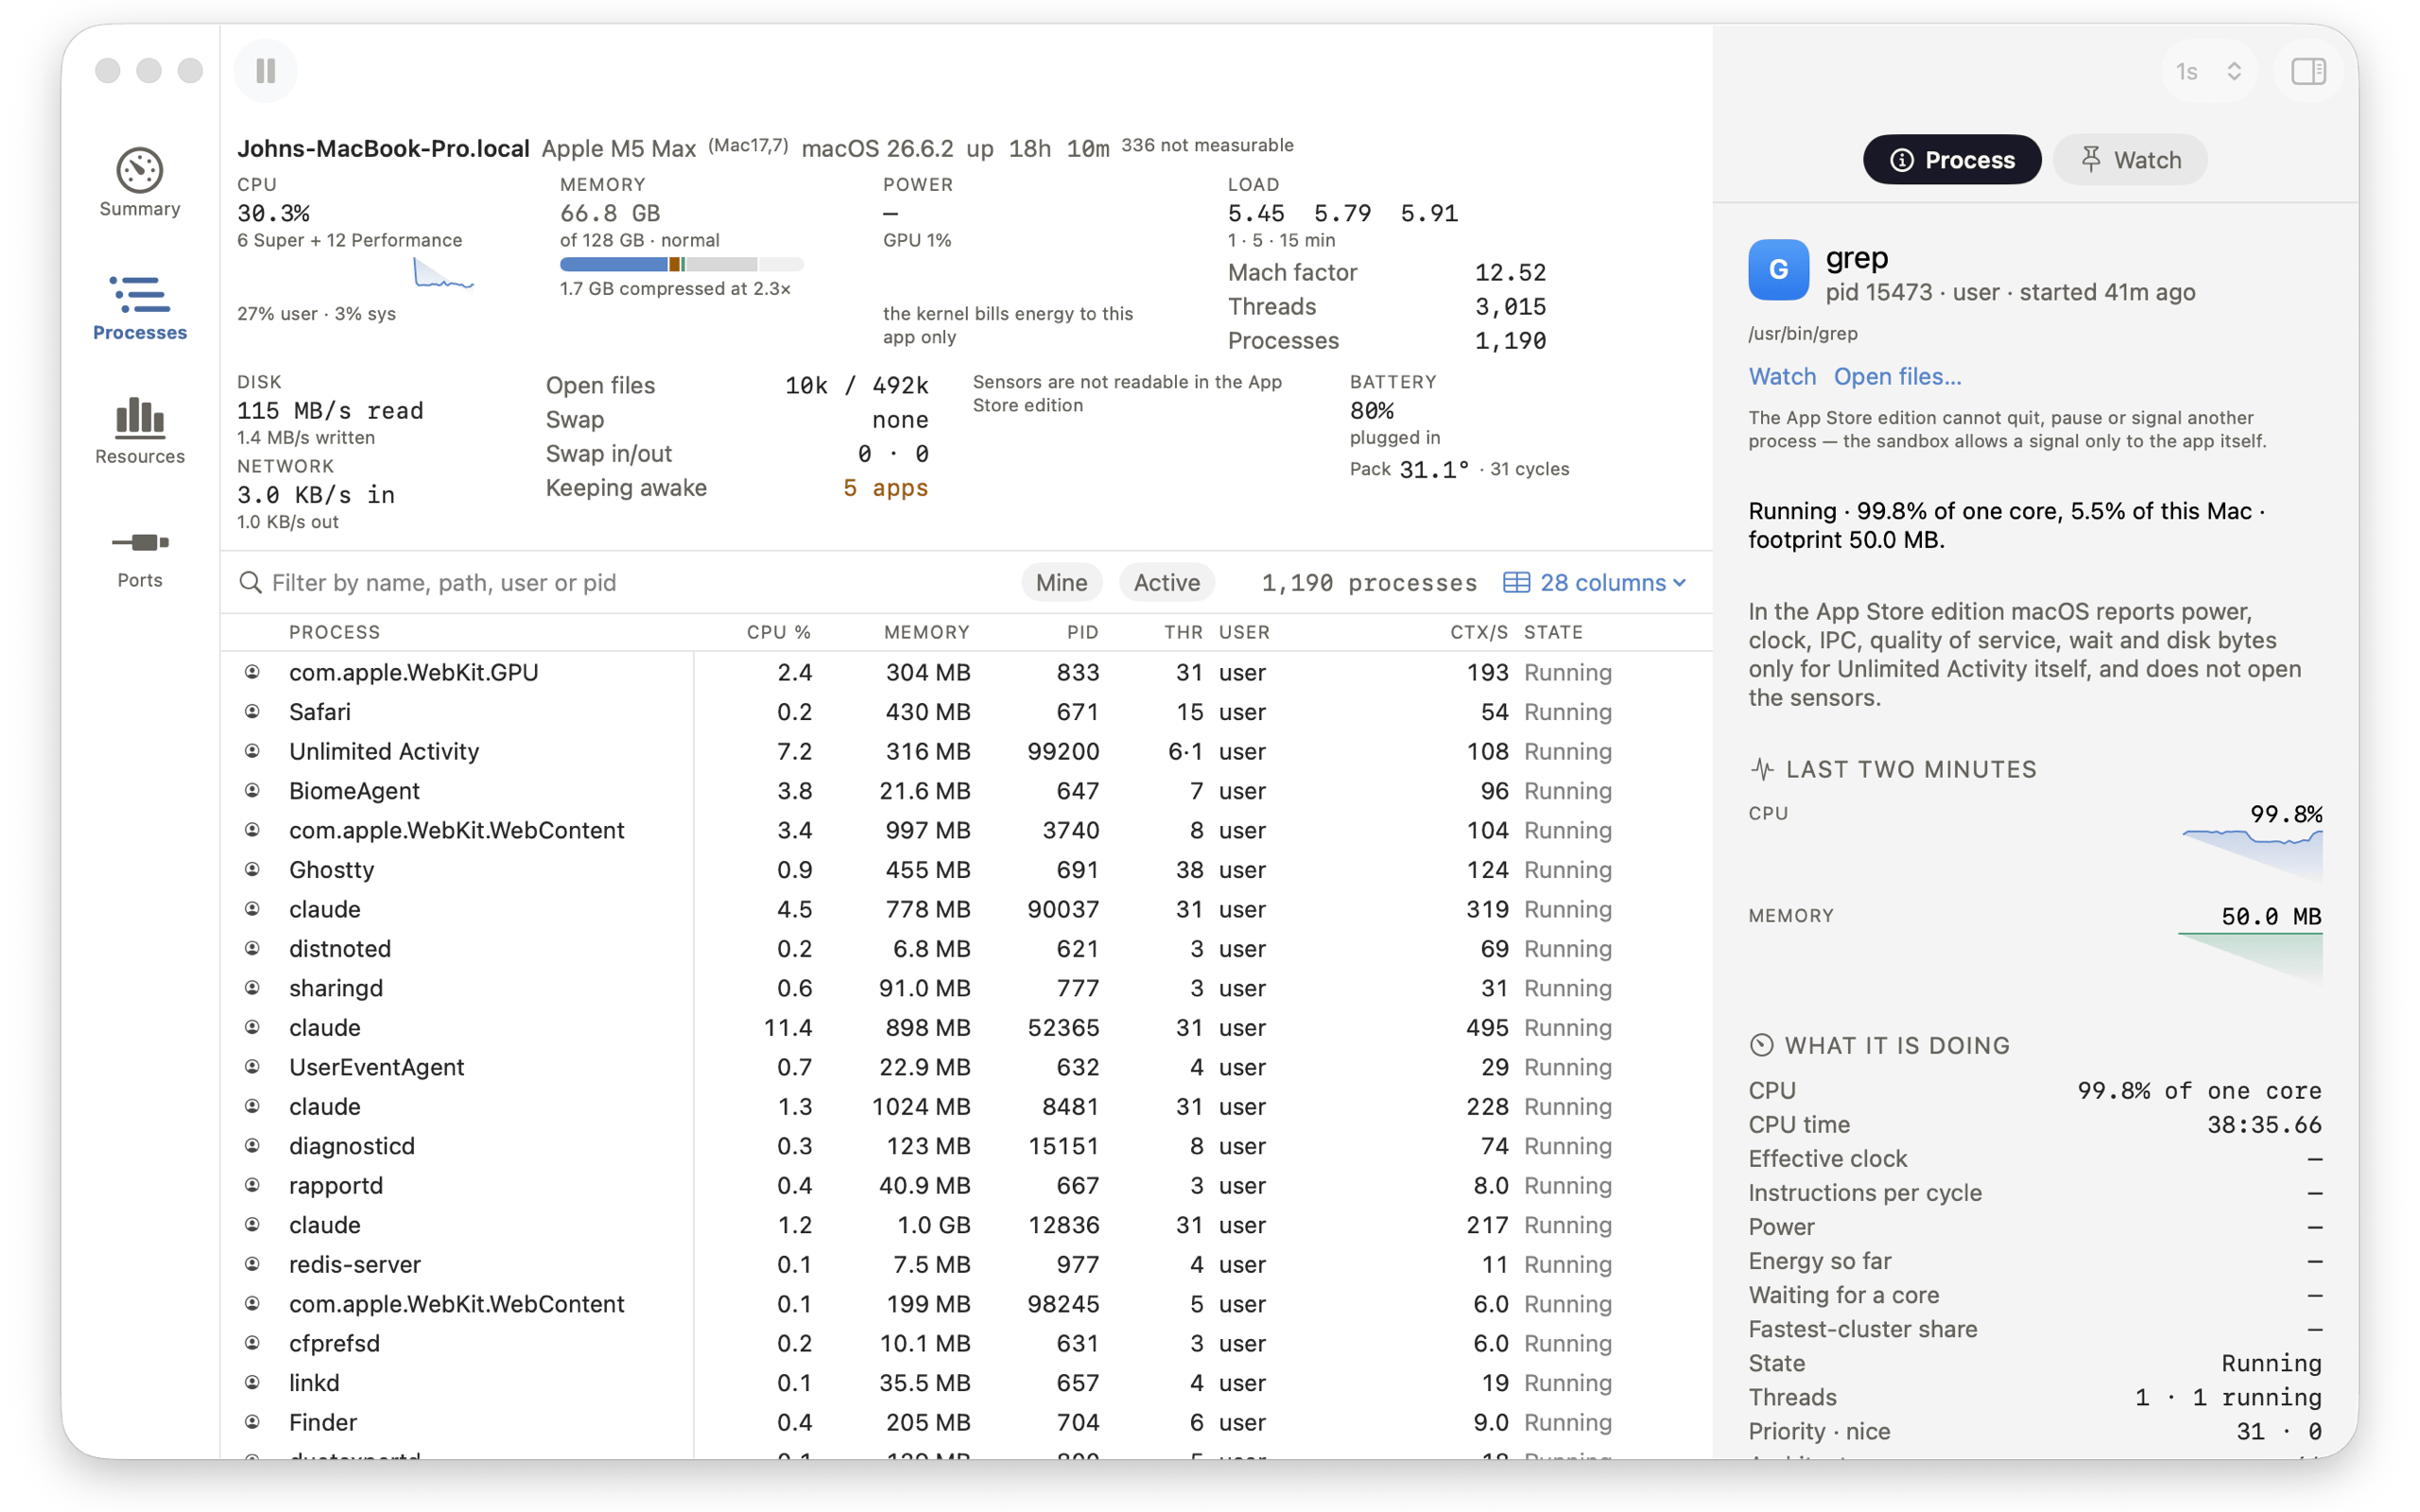
Task: Sort by the CPU % column header
Action: [778, 632]
